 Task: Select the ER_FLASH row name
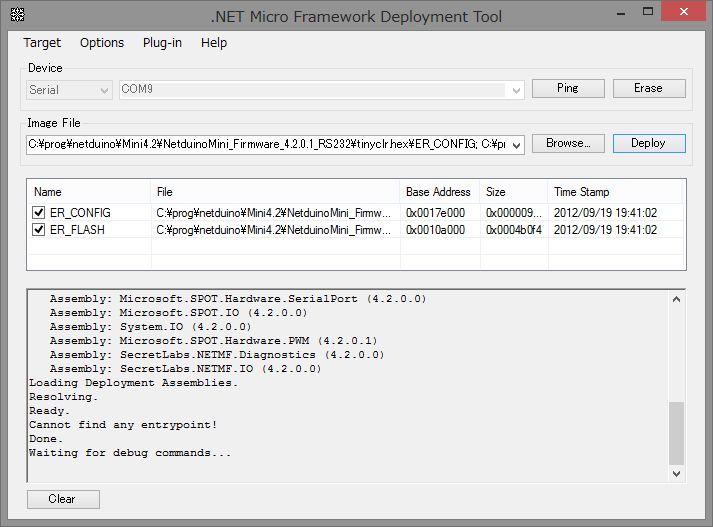pos(77,230)
